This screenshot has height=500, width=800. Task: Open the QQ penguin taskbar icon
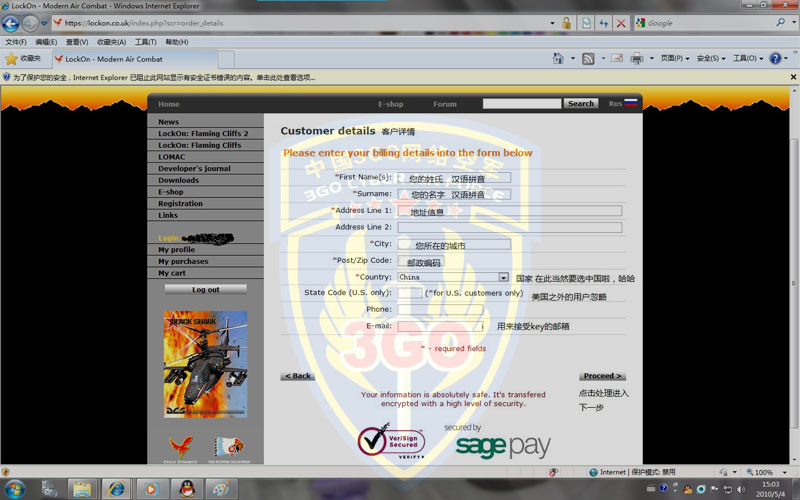coord(187,489)
